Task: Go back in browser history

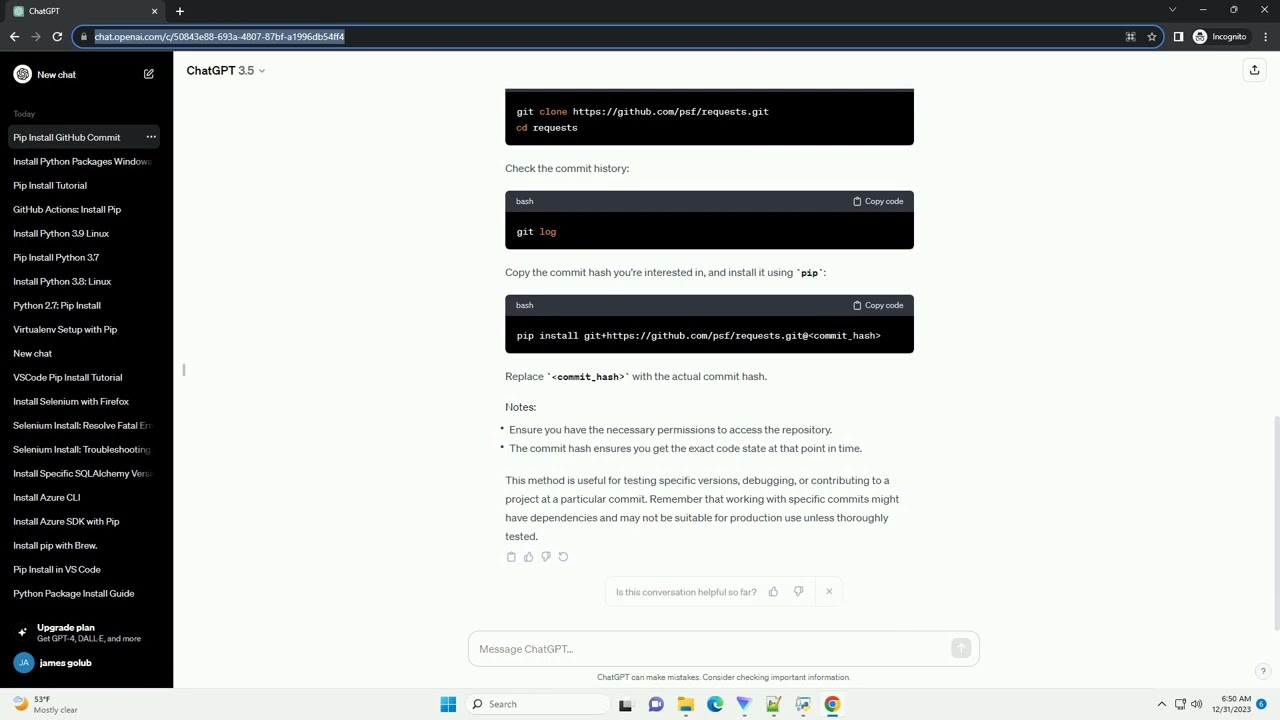Action: pyautogui.click(x=14, y=37)
